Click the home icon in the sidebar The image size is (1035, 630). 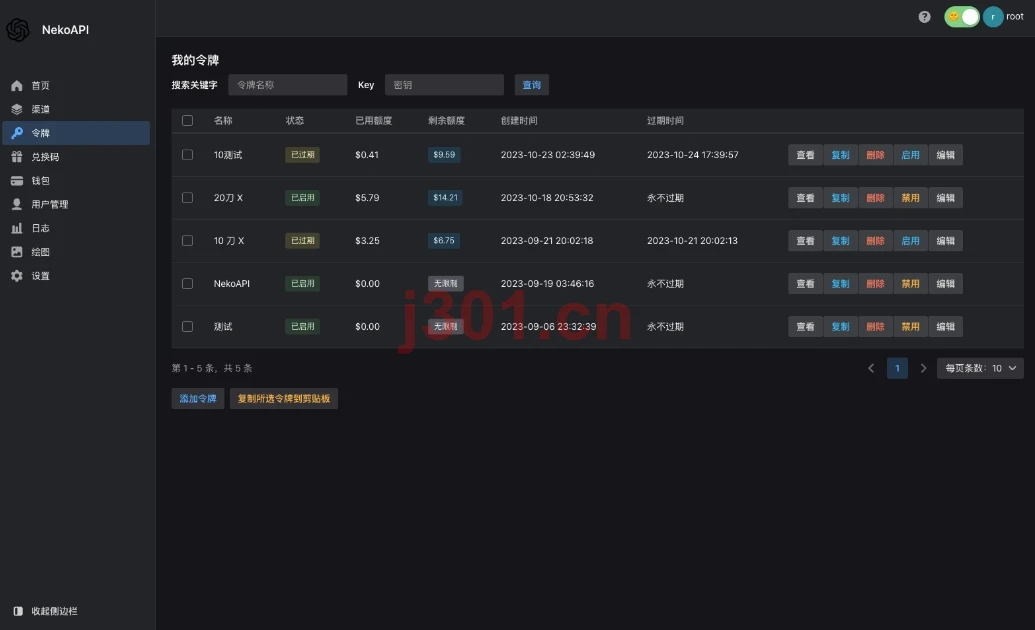click(x=17, y=86)
